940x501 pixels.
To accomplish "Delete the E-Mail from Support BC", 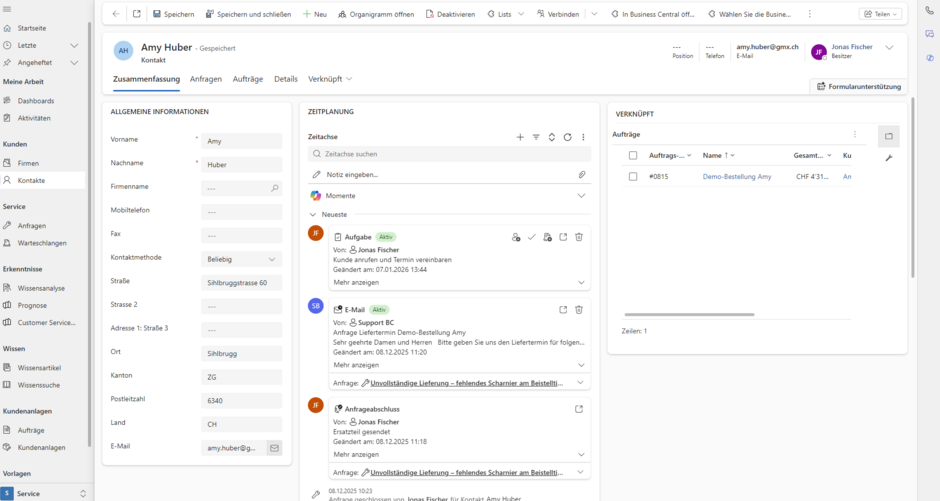I will coord(579,310).
